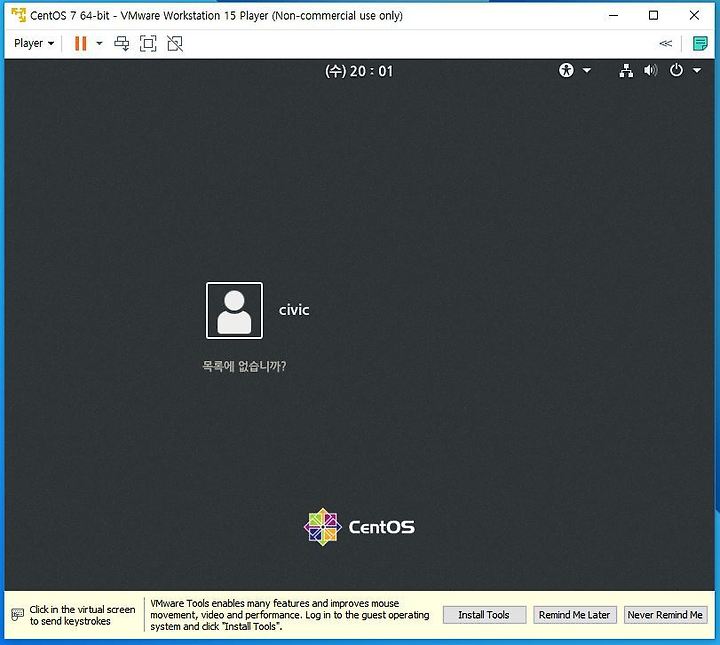The height and width of the screenshot is (645, 720).
Task: Click the VMware logo in title bar
Action: pyautogui.click(x=19, y=15)
